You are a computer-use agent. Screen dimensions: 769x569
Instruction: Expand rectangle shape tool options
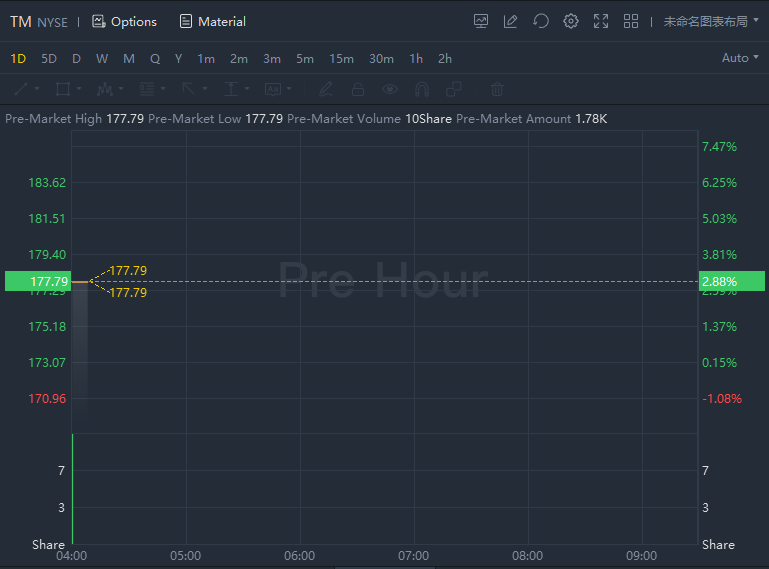[x=79, y=89]
